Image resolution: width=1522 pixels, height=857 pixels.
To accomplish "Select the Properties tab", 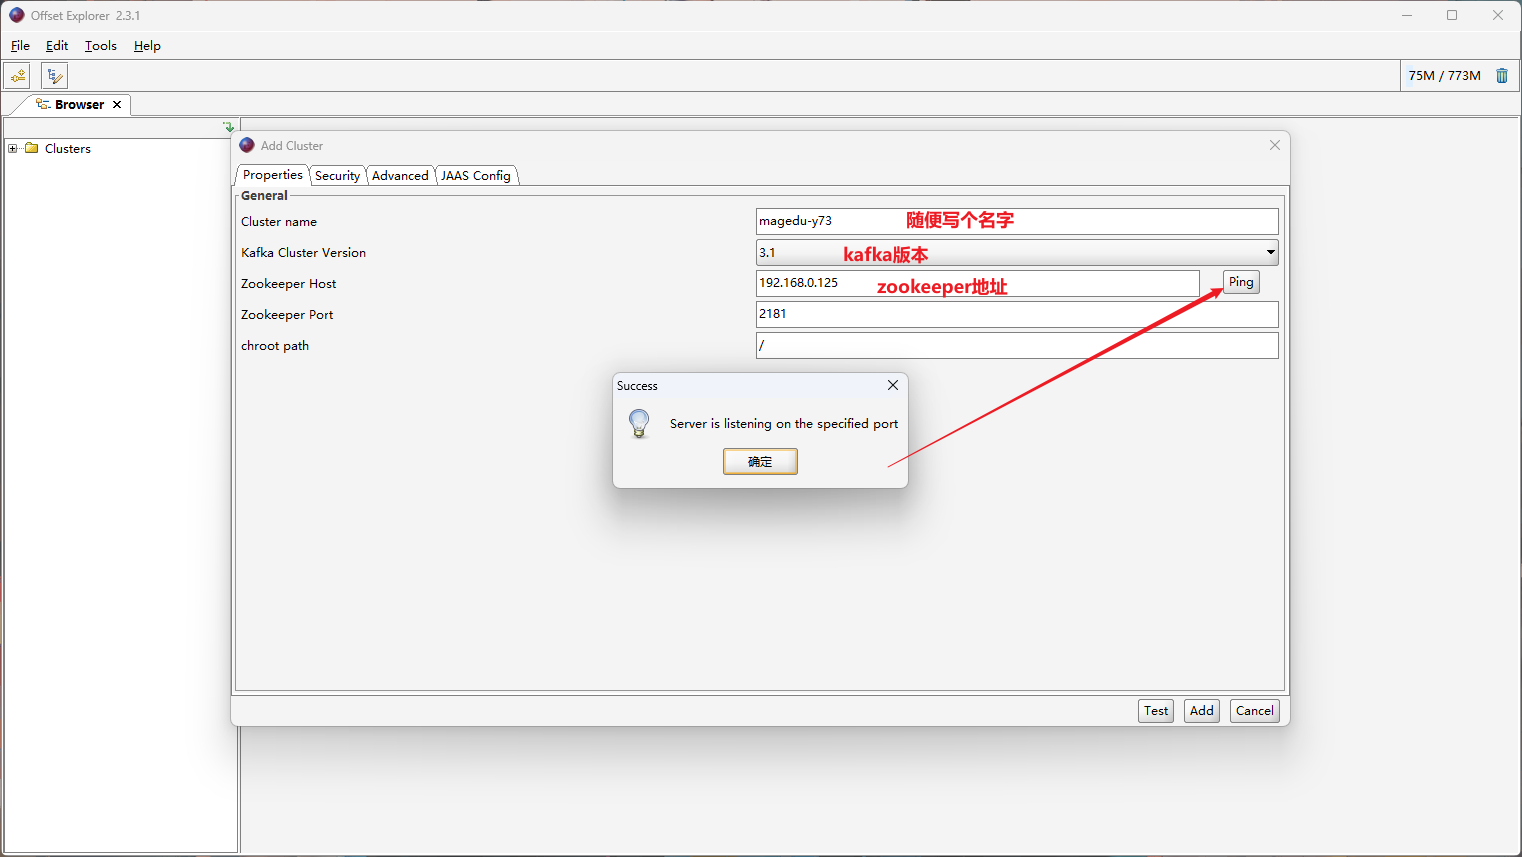I will [272, 174].
